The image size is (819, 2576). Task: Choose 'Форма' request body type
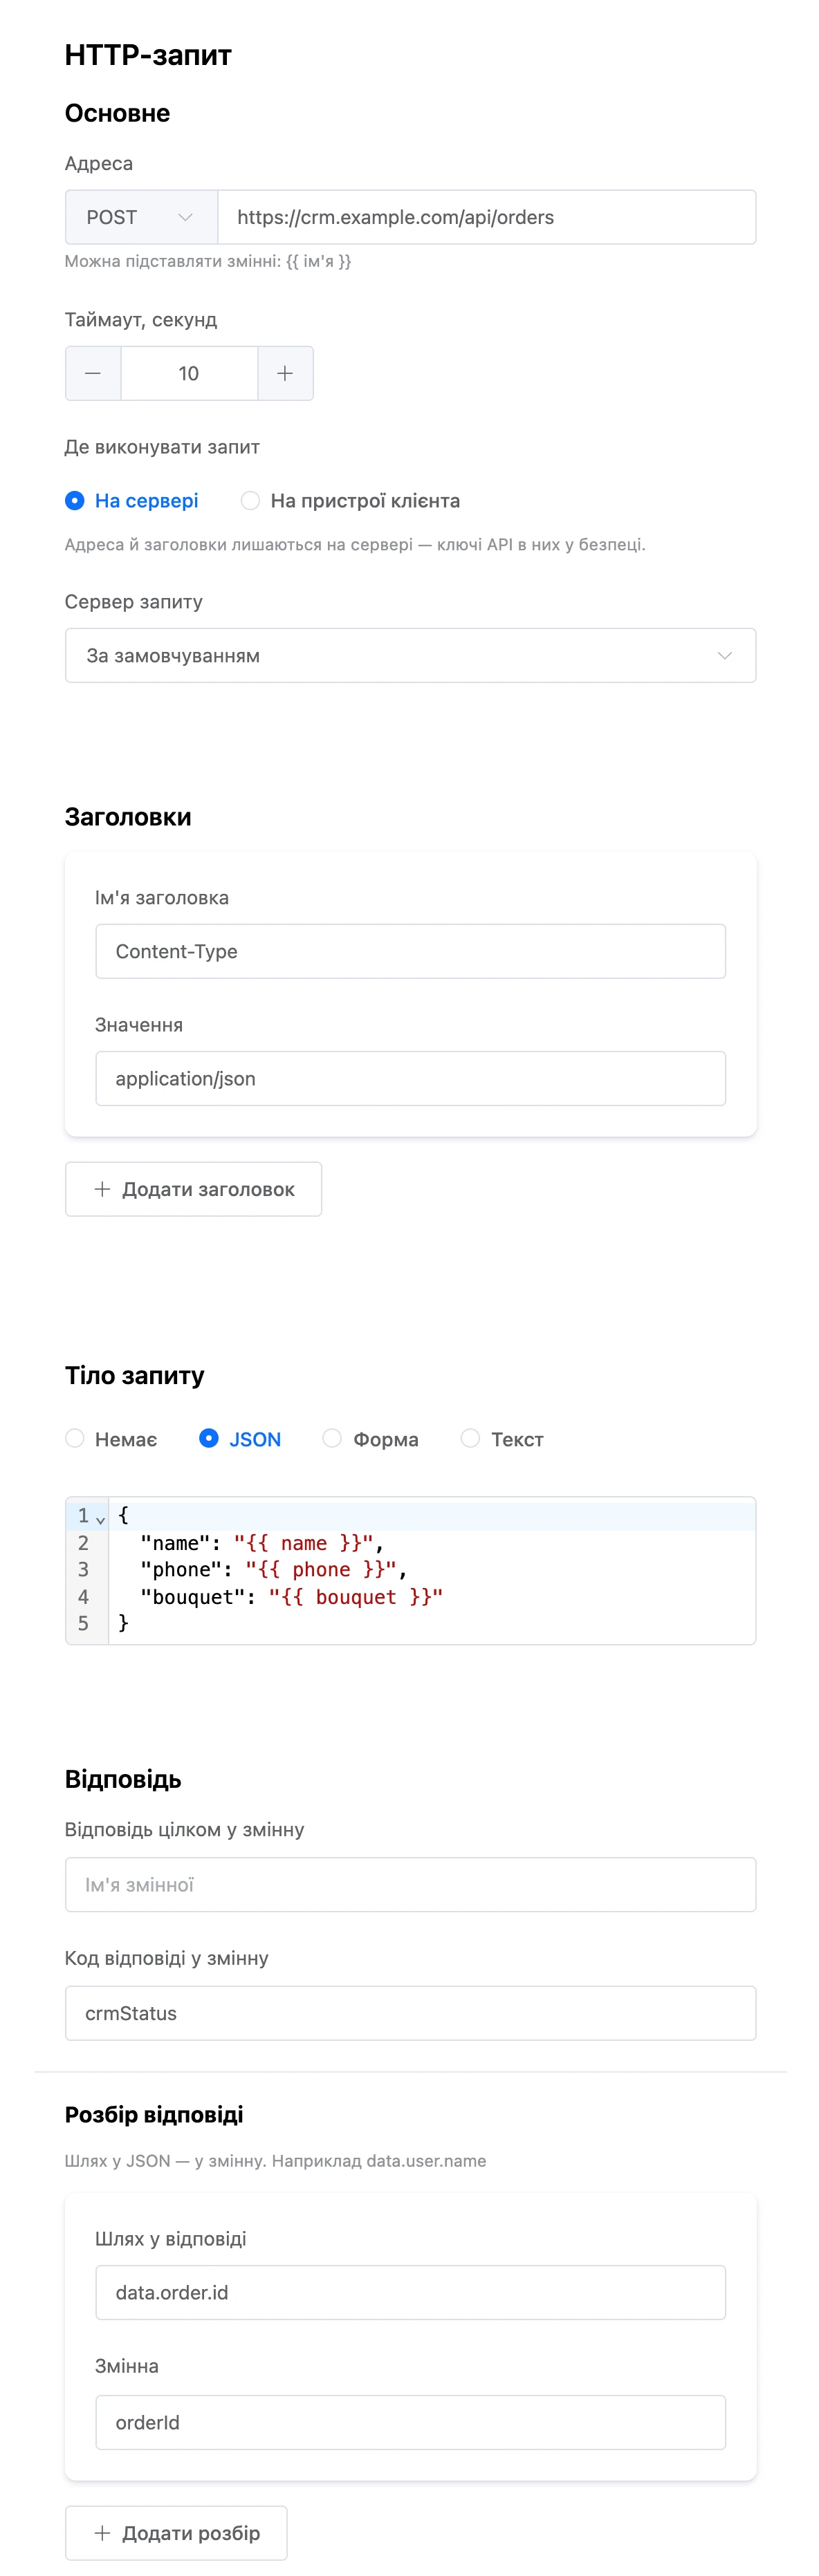click(x=370, y=1438)
